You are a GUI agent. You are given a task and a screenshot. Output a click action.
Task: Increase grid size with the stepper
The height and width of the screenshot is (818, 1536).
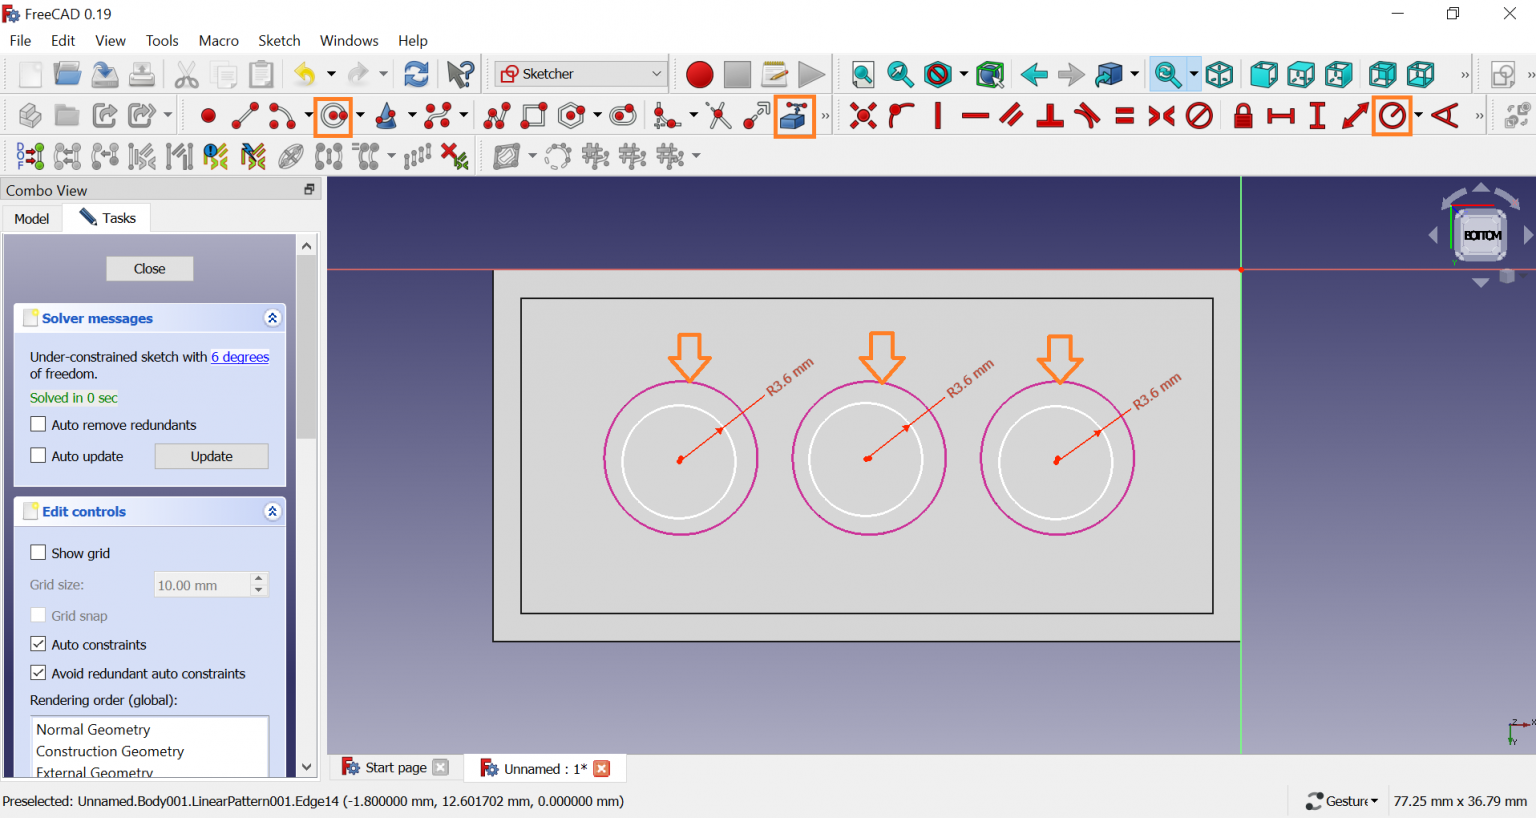[x=259, y=579]
